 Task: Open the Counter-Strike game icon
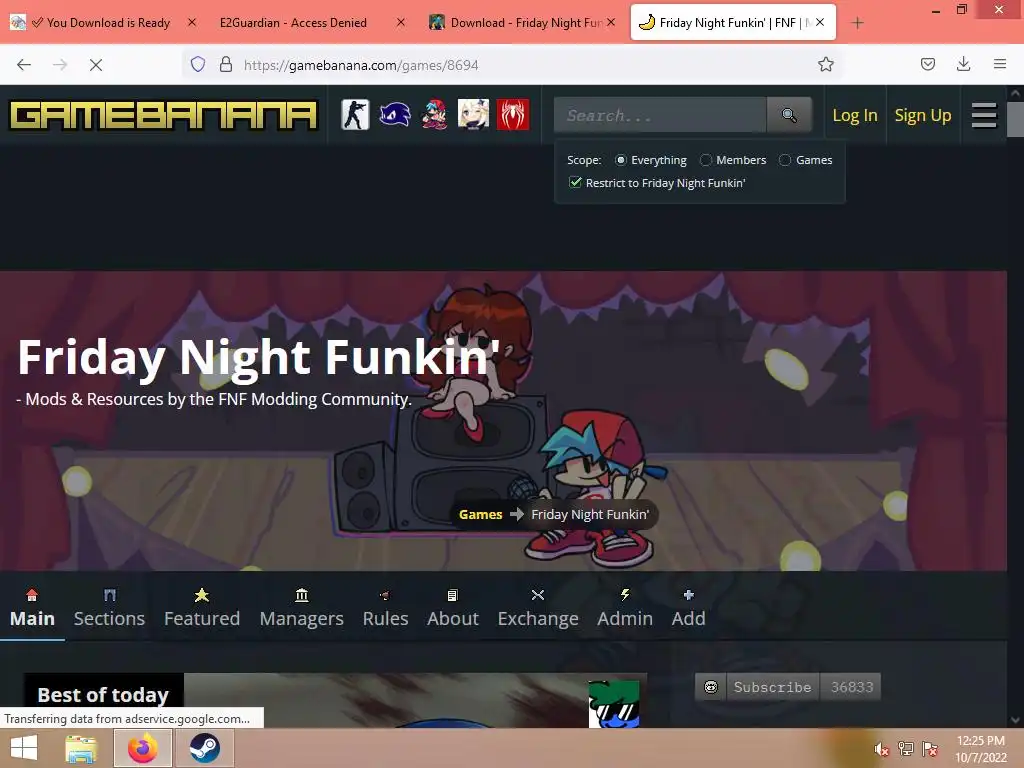pos(355,115)
